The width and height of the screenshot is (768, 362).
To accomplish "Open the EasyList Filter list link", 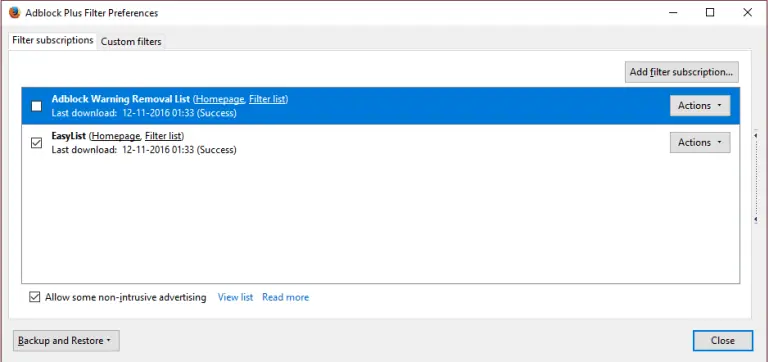I will pyautogui.click(x=164, y=136).
